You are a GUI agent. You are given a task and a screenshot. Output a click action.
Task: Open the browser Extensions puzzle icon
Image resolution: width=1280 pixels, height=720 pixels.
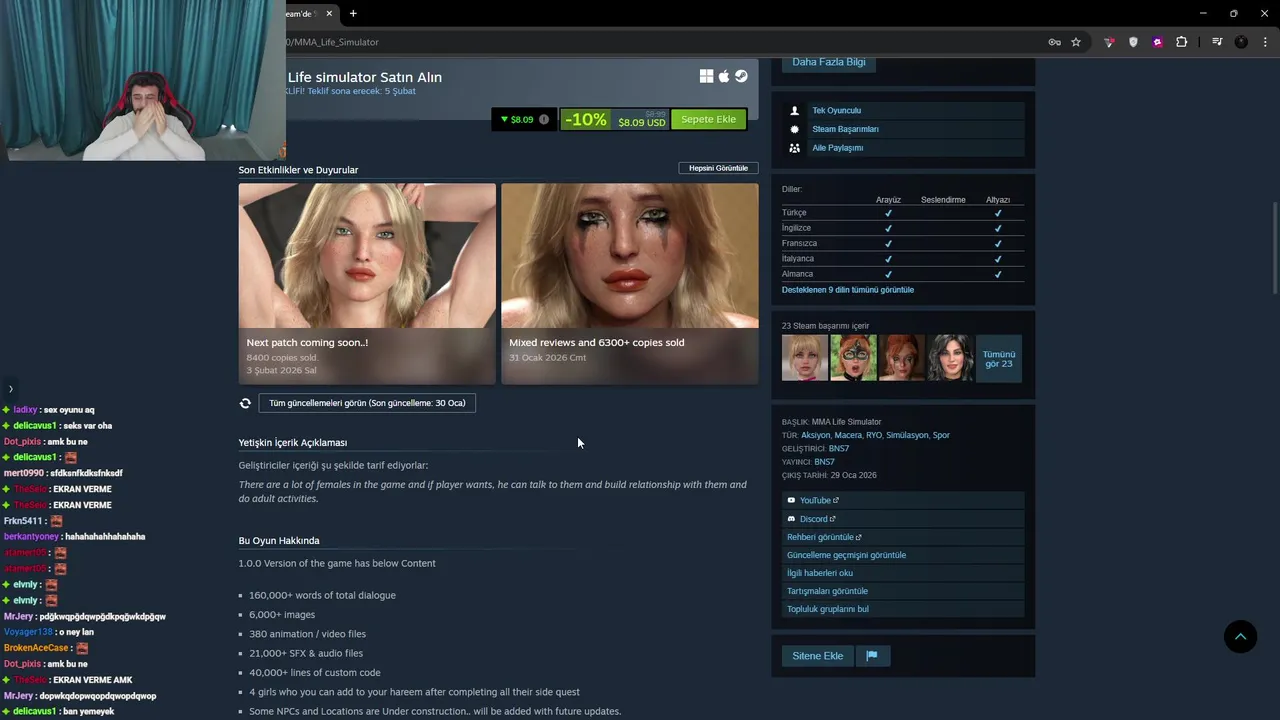[1182, 42]
